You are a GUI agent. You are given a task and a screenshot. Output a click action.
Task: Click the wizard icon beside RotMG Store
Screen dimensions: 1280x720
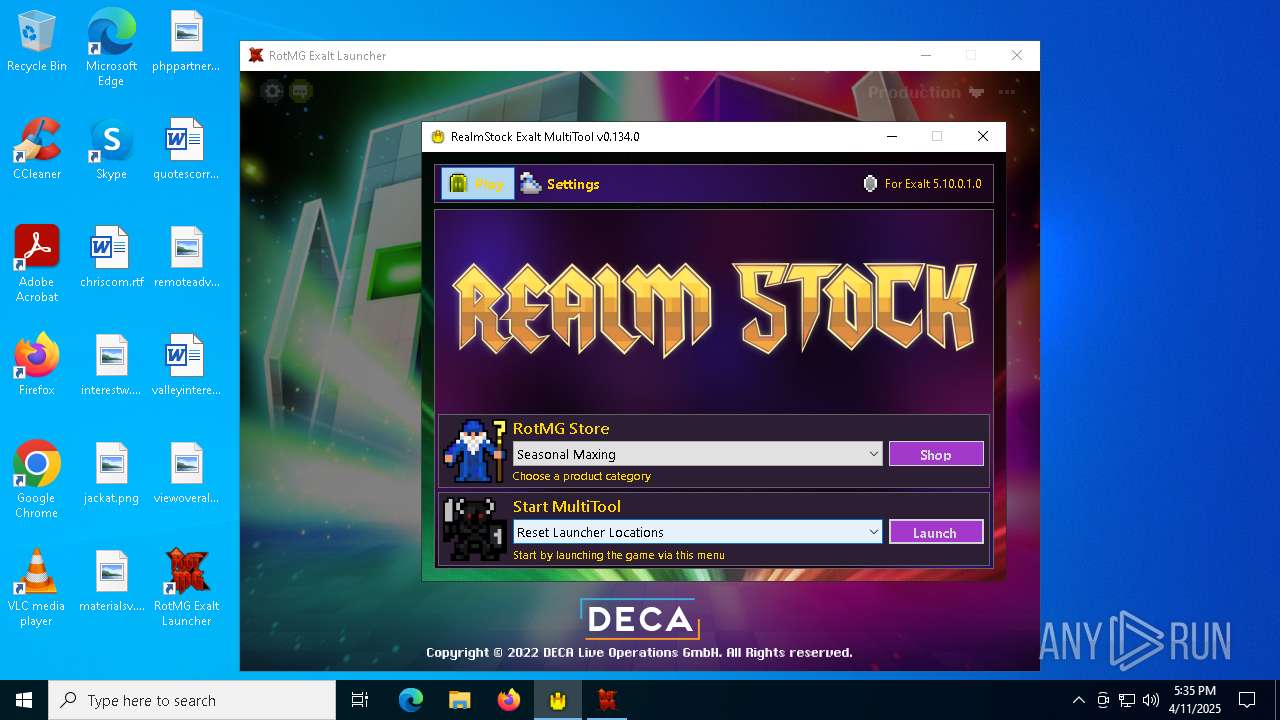(x=475, y=450)
